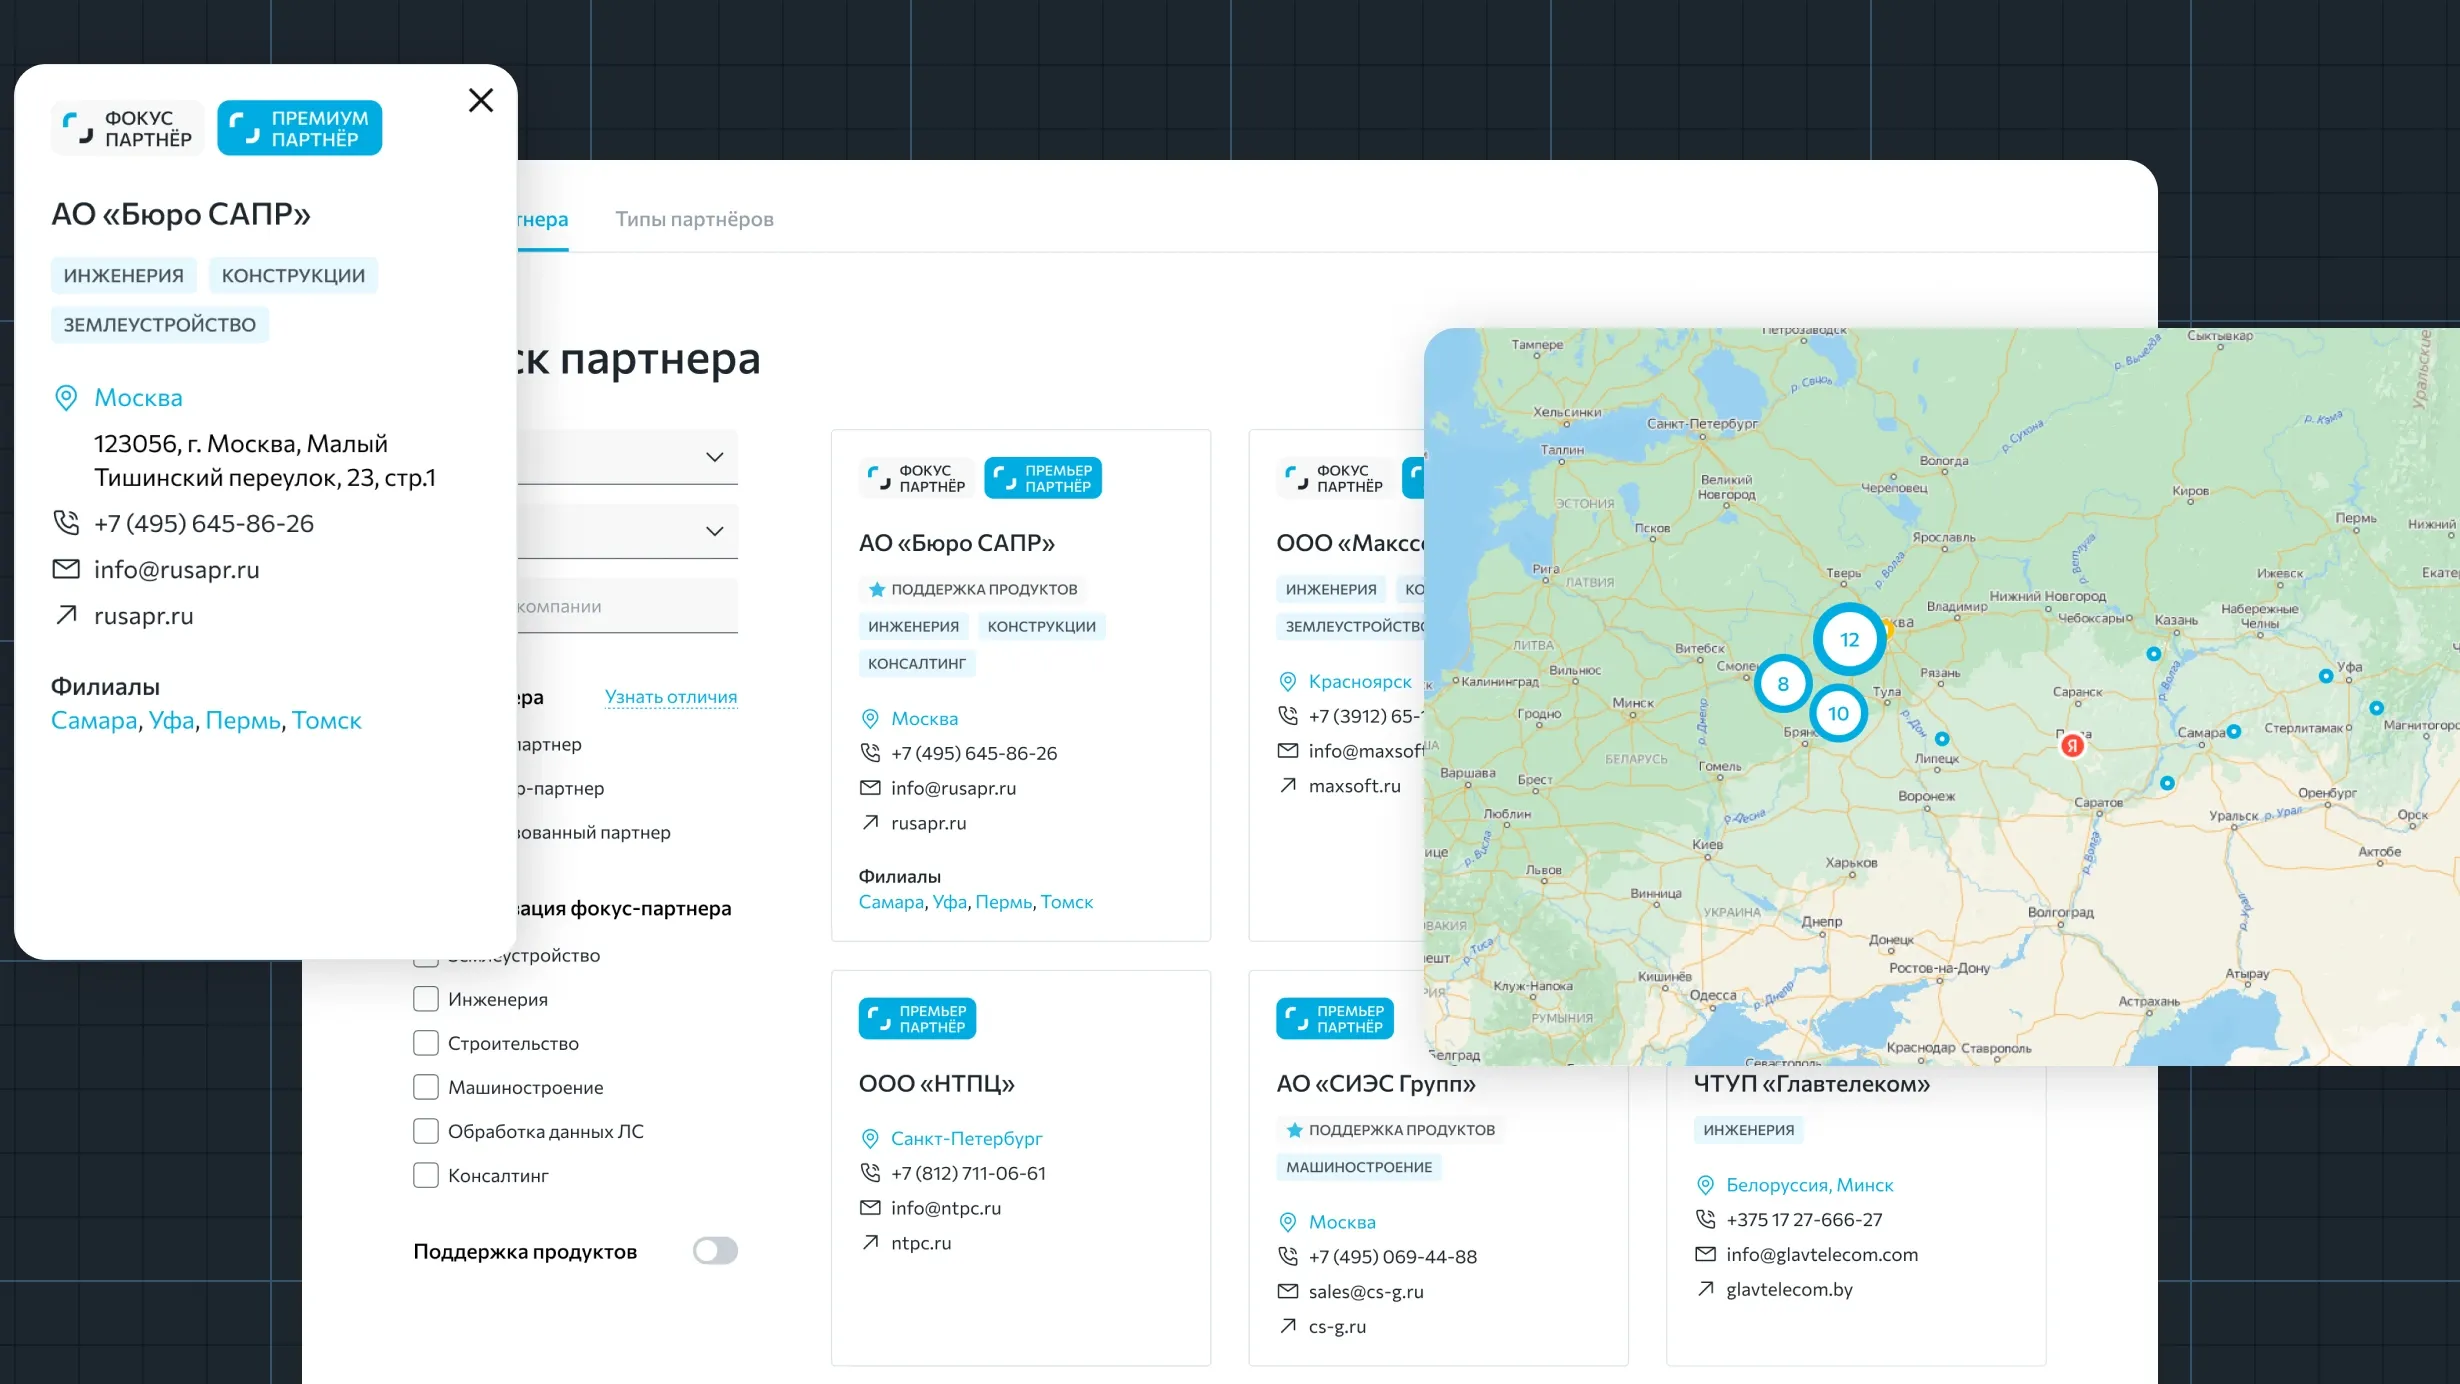Click the phone icon beside +7 (812) 711-06-61
The image size is (2460, 1384).
coord(870,1173)
